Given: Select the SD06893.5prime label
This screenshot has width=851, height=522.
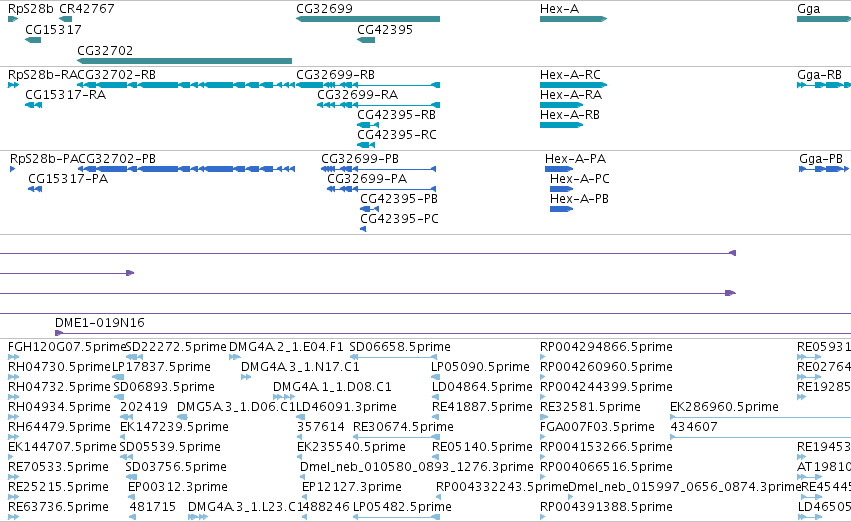Looking at the screenshot, I should click(x=164, y=387).
